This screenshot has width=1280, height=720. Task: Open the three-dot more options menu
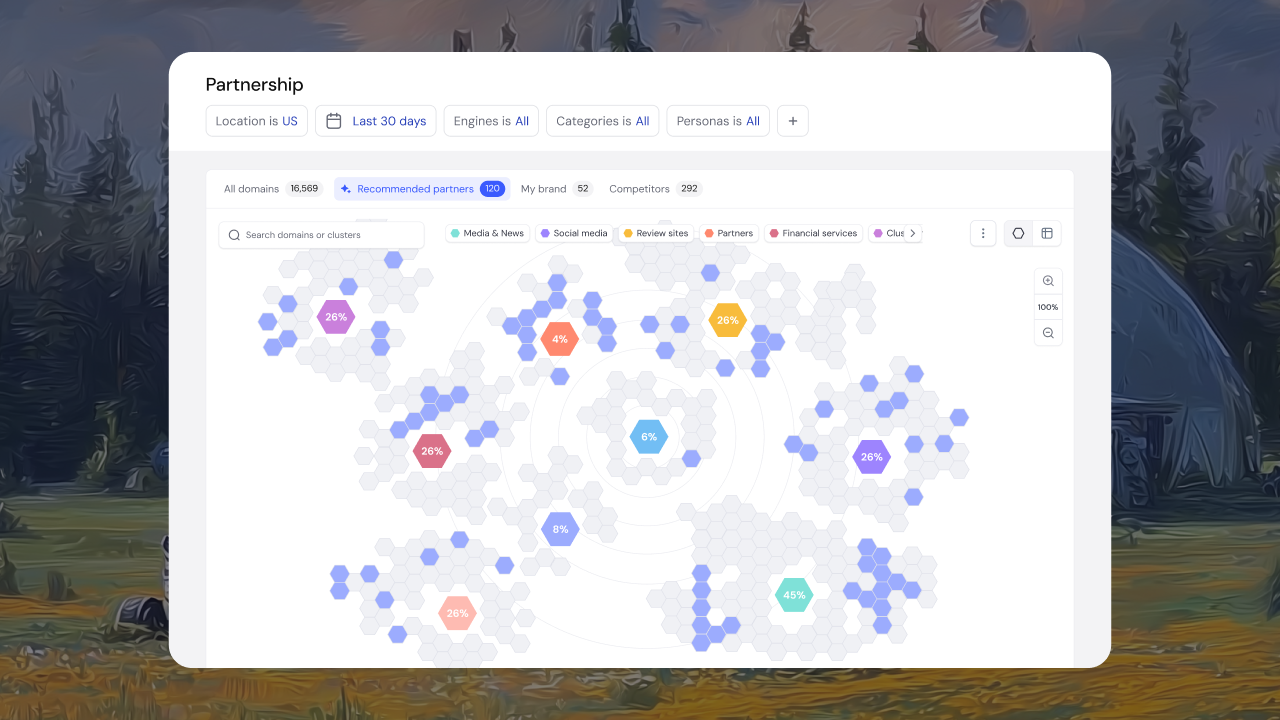click(x=983, y=233)
